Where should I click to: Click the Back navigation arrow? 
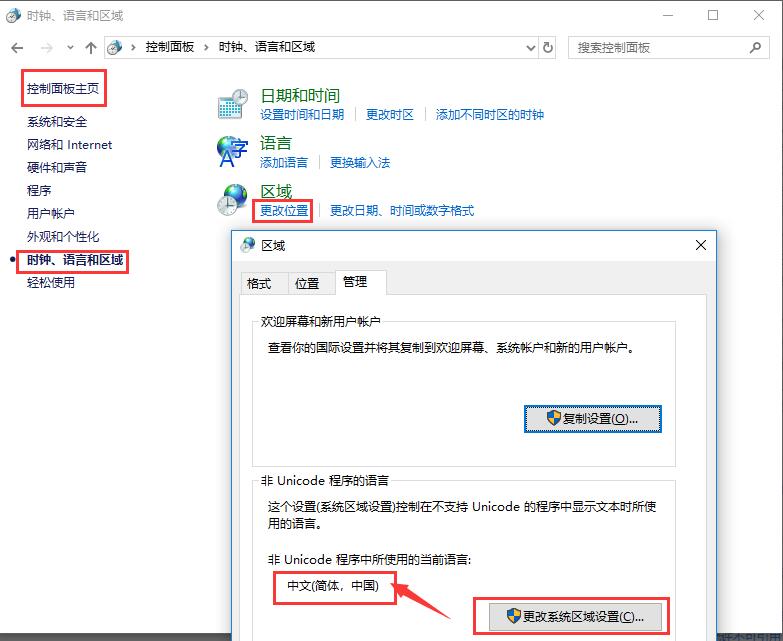pos(17,48)
